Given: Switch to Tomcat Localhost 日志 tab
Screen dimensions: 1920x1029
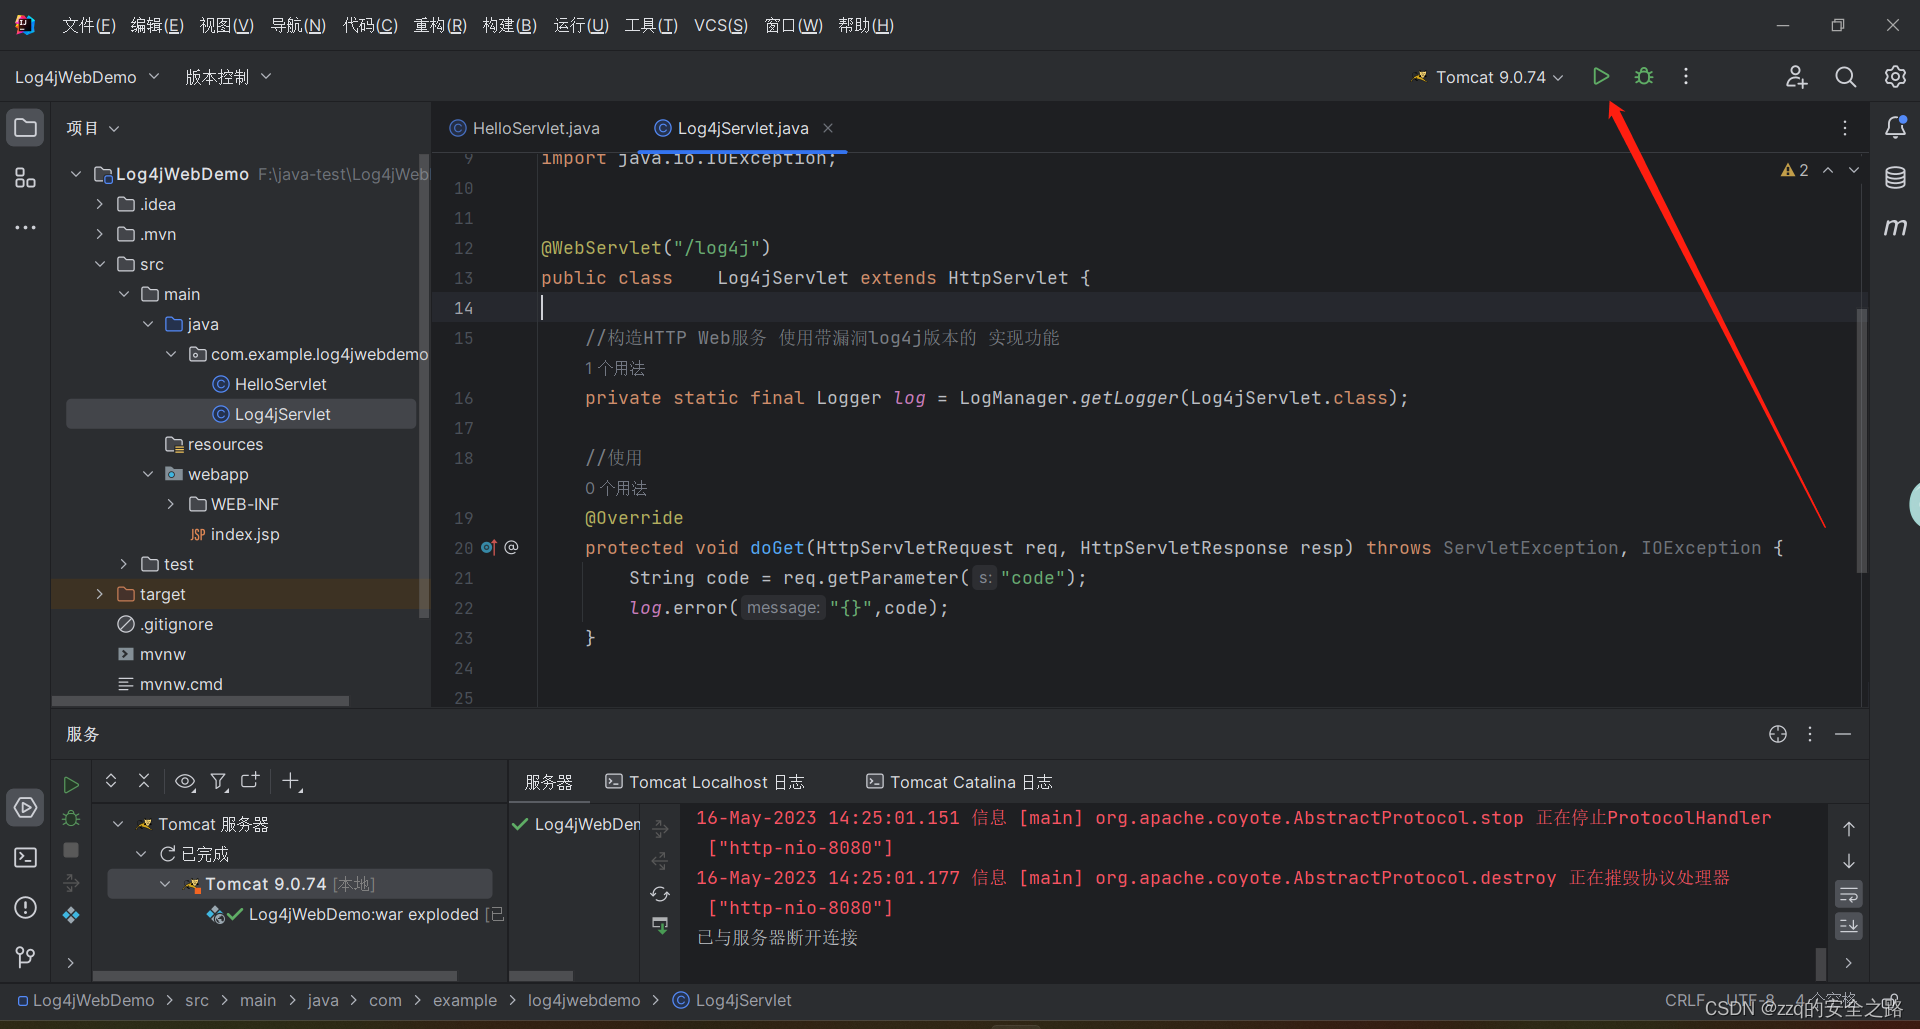Looking at the screenshot, I should click(x=705, y=782).
